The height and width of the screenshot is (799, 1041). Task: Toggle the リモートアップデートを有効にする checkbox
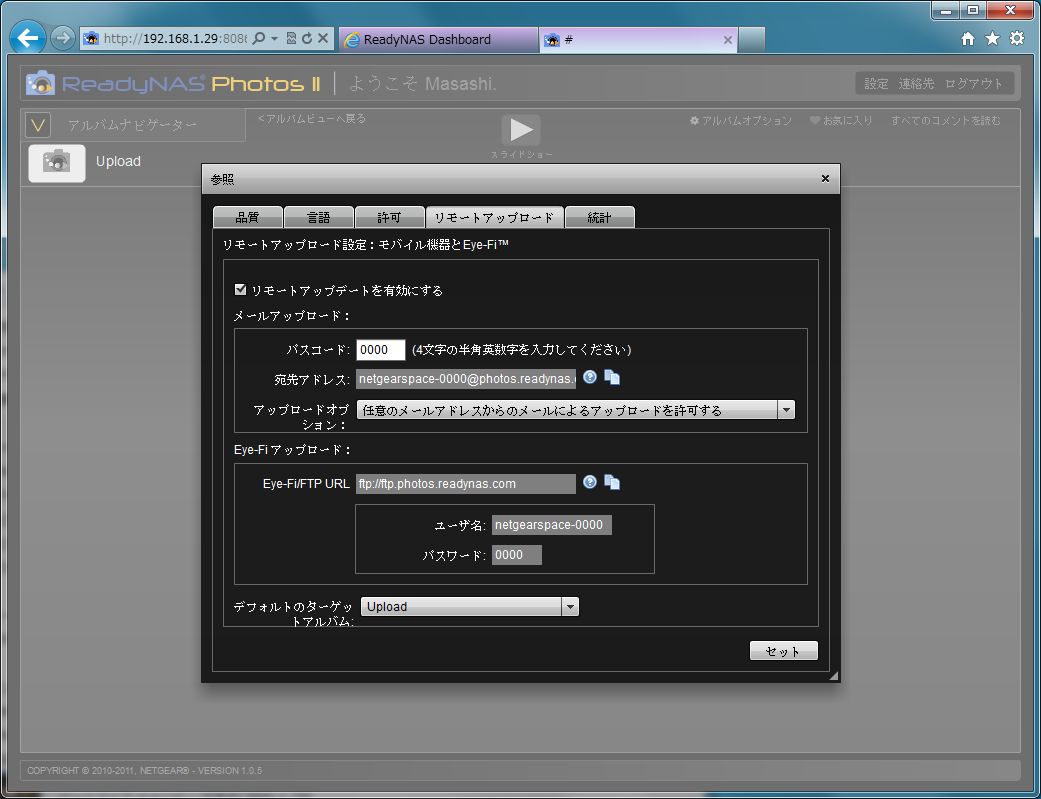[x=240, y=290]
